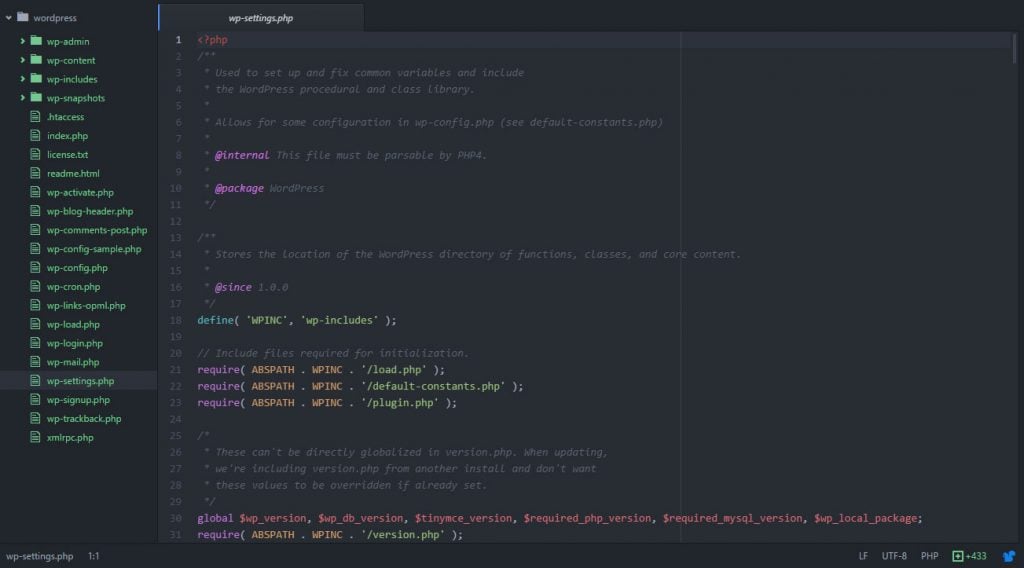1024x568 pixels.
Task: Click the .htaccess file icon
Action: [36, 117]
